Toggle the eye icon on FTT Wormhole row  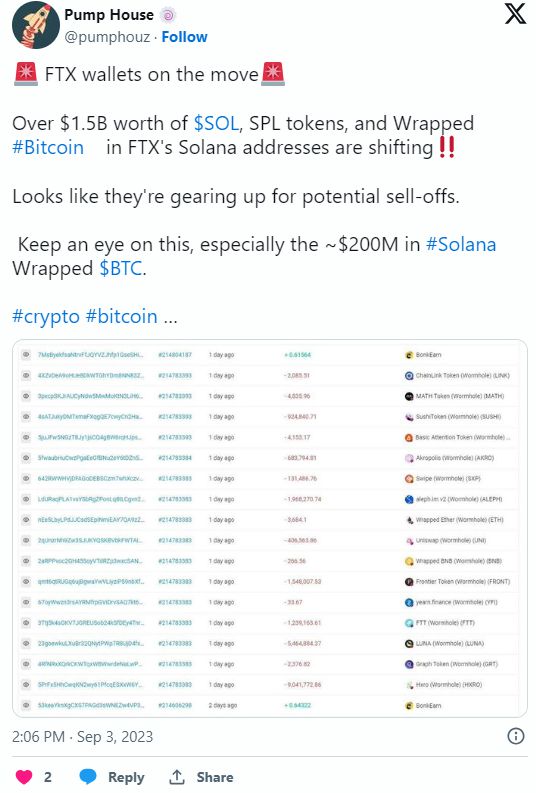pos(26,623)
